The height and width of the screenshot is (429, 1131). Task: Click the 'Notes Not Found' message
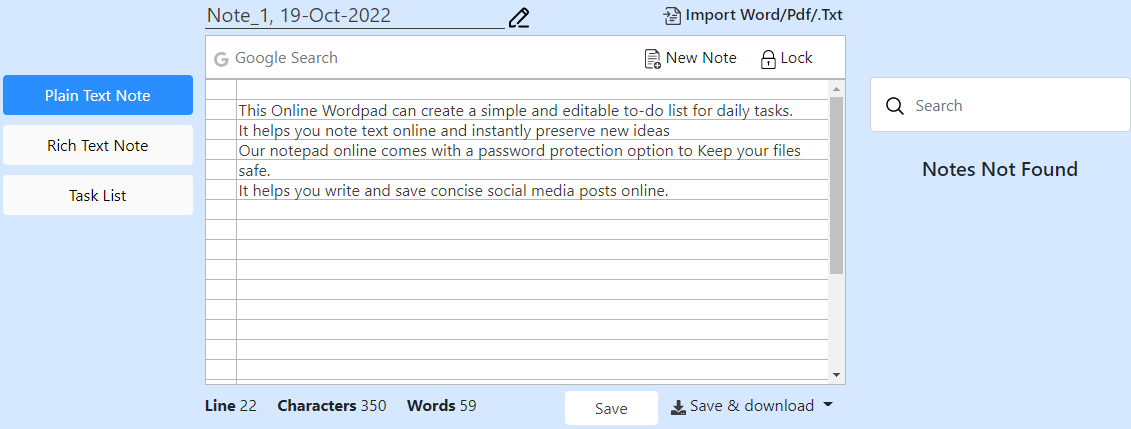(1000, 169)
